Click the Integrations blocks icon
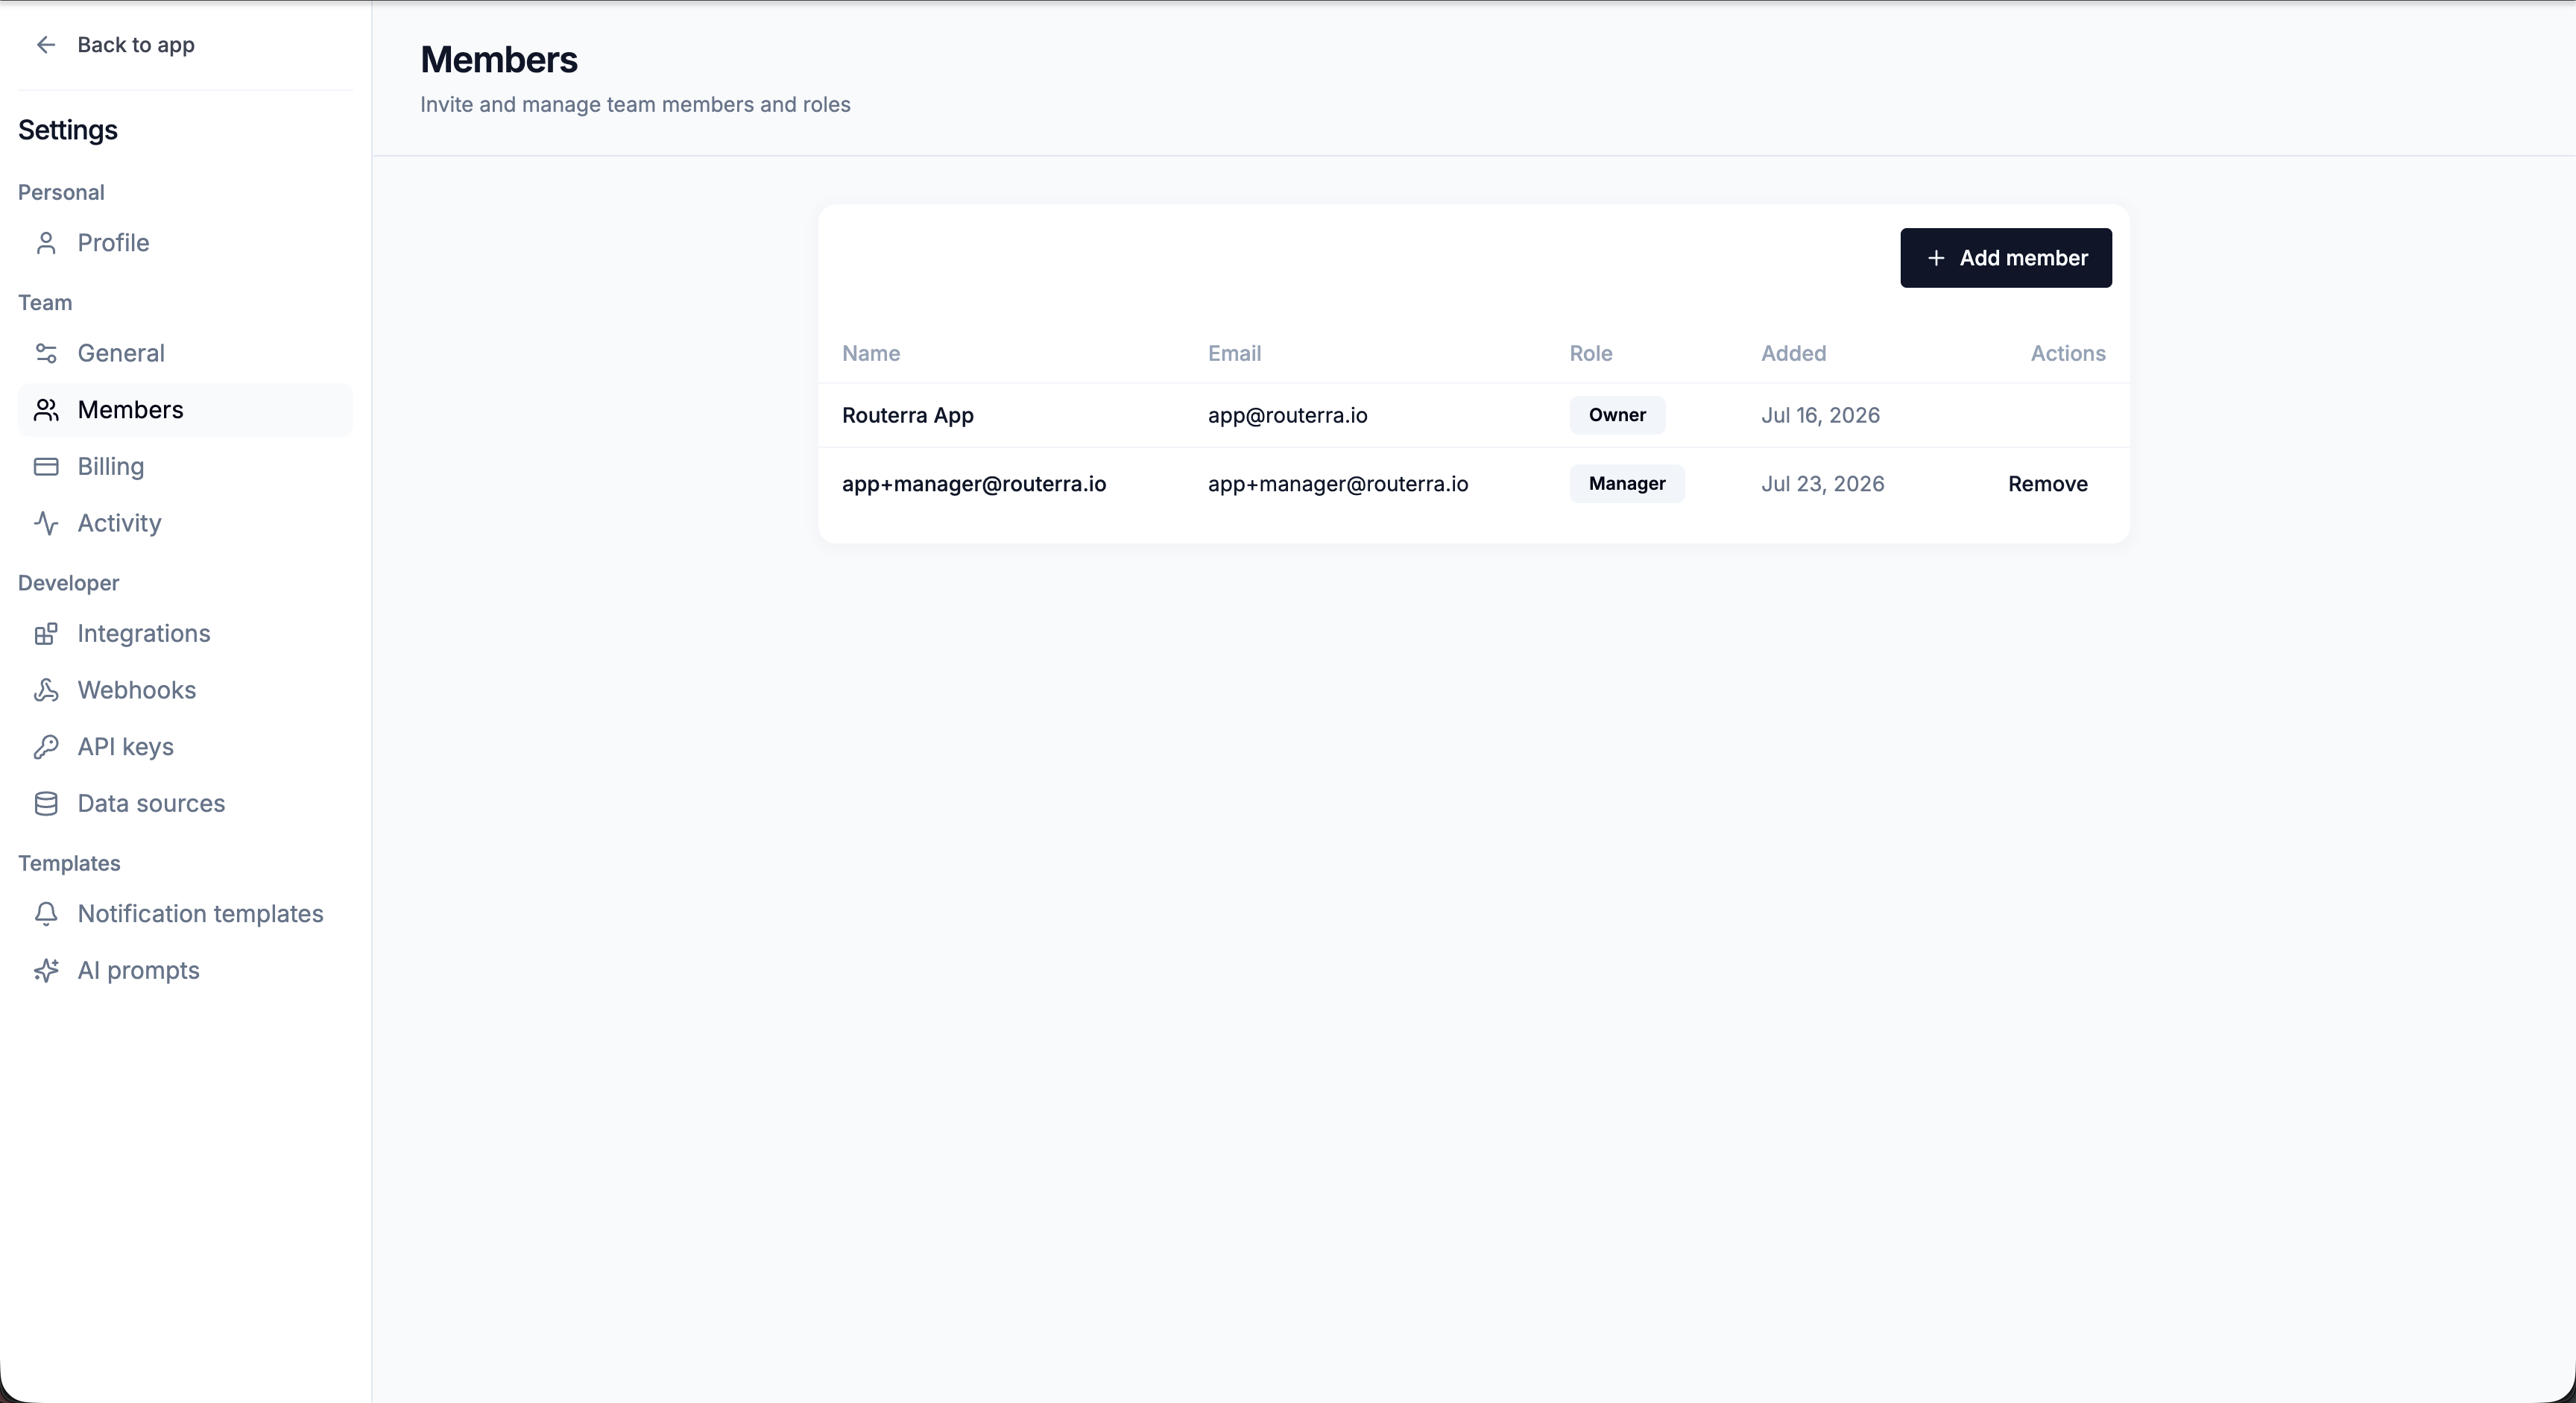Viewport: 2576px width, 1403px height. 46,634
